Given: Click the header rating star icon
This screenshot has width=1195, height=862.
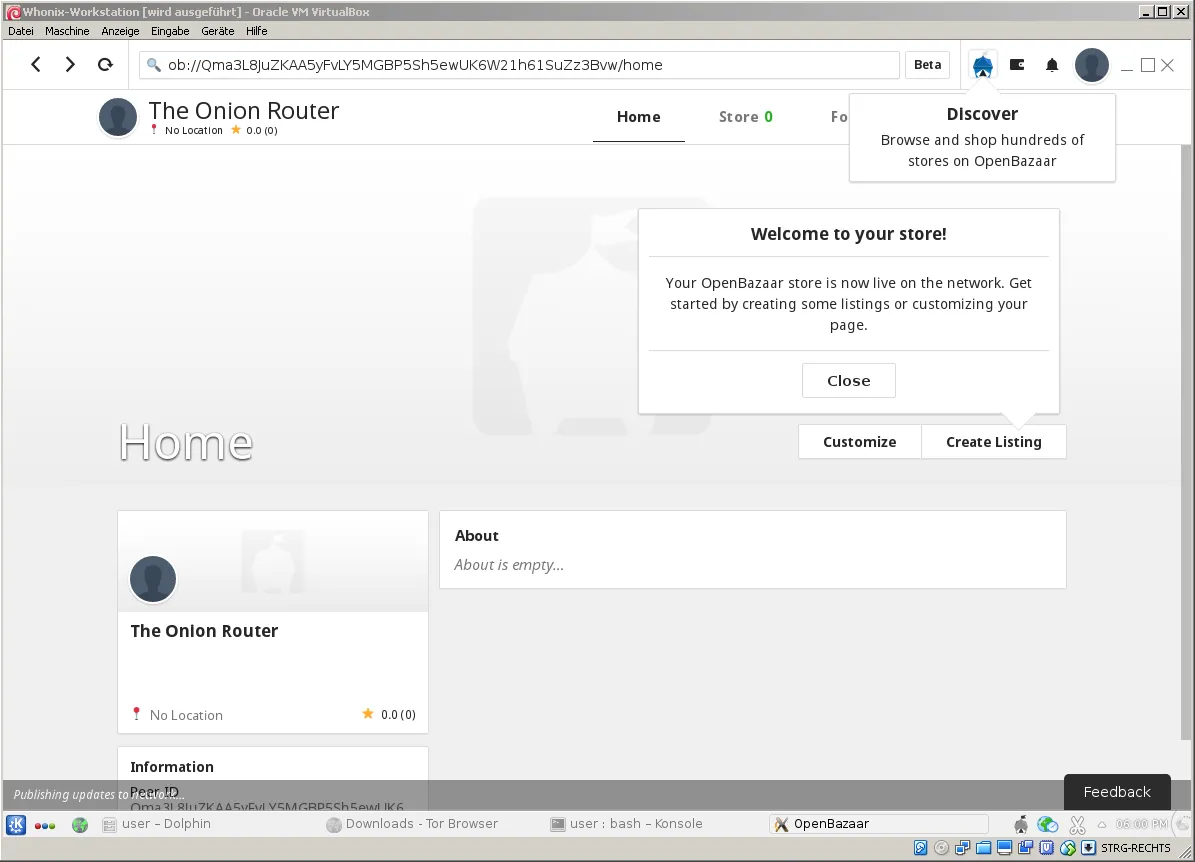Looking at the screenshot, I should 236,130.
